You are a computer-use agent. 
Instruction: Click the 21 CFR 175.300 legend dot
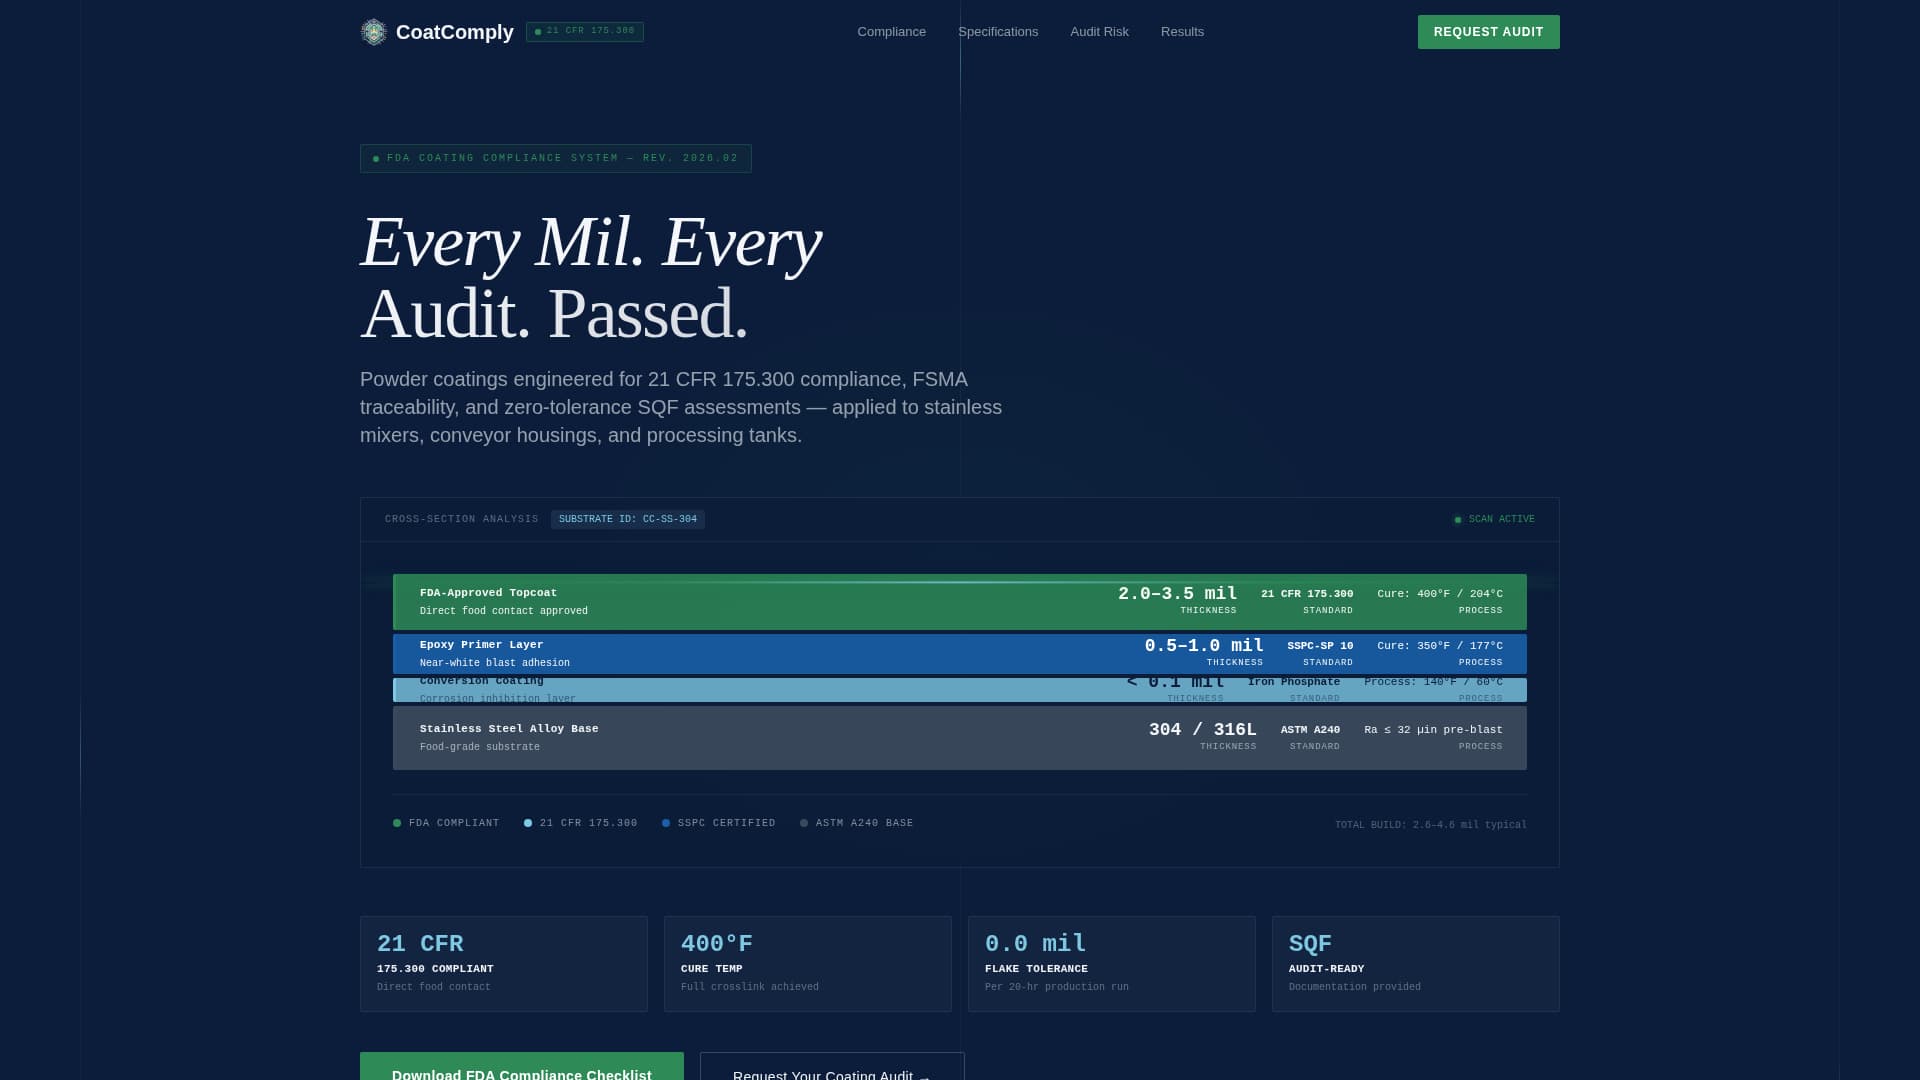coord(528,823)
